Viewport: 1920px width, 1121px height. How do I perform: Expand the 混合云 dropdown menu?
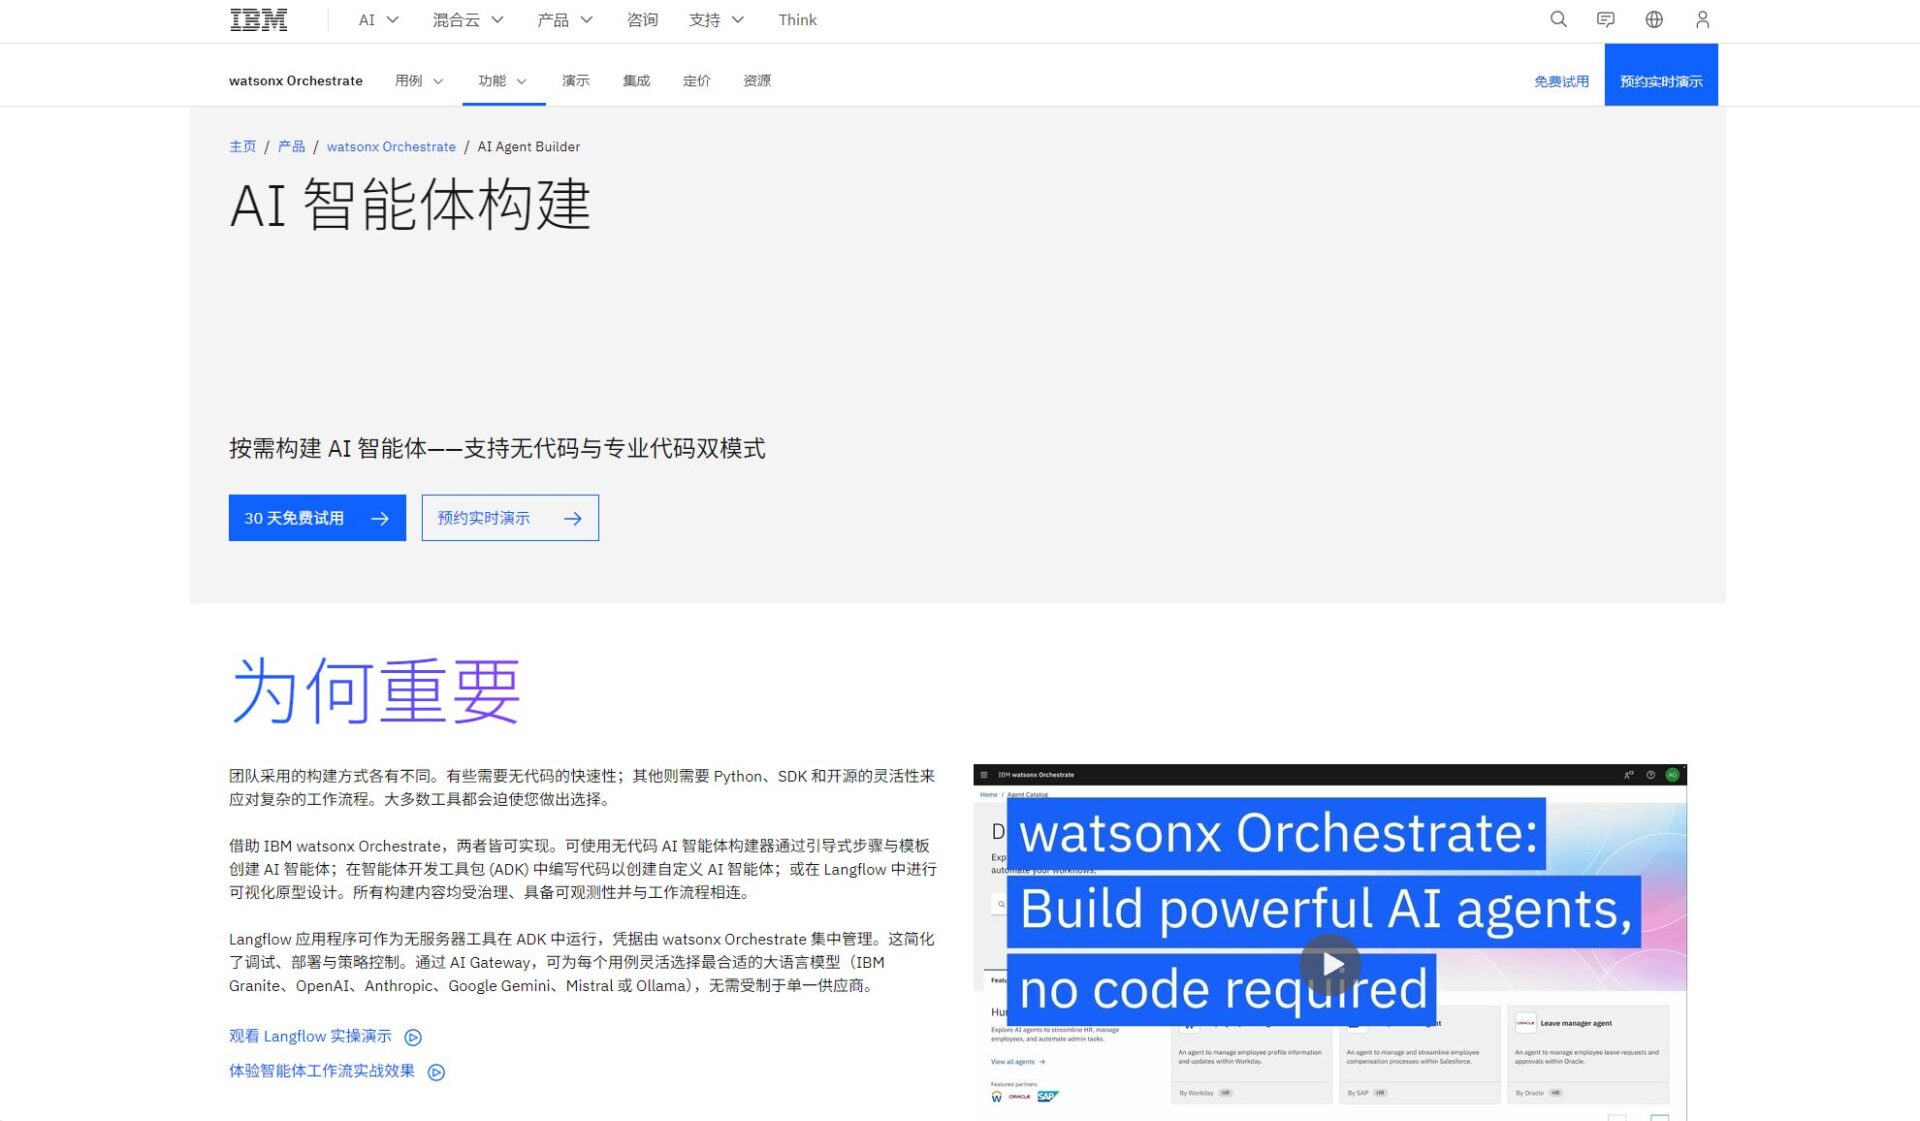467,20
